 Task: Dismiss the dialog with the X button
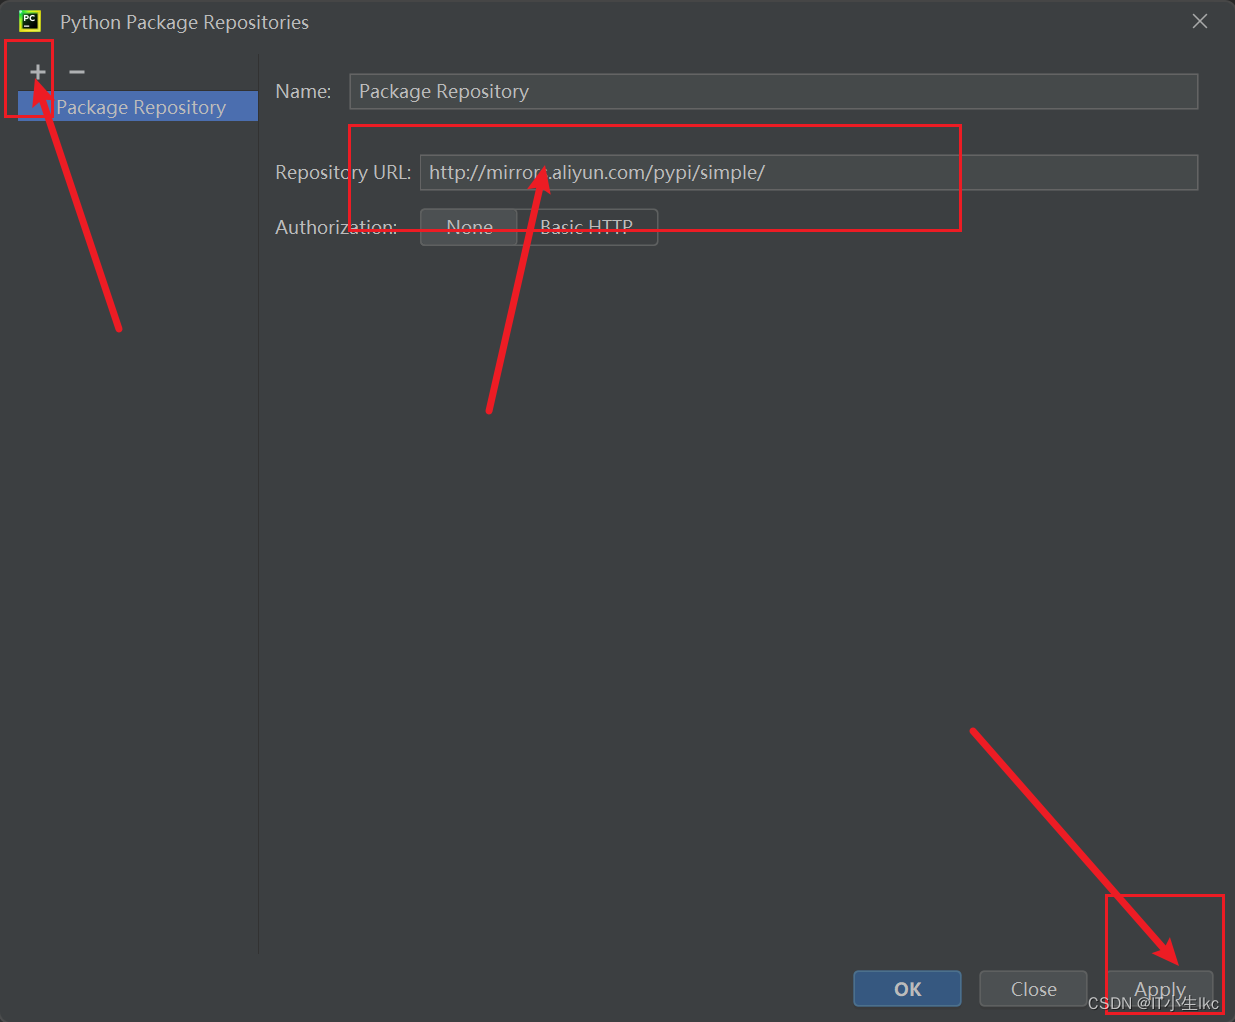point(1199,20)
